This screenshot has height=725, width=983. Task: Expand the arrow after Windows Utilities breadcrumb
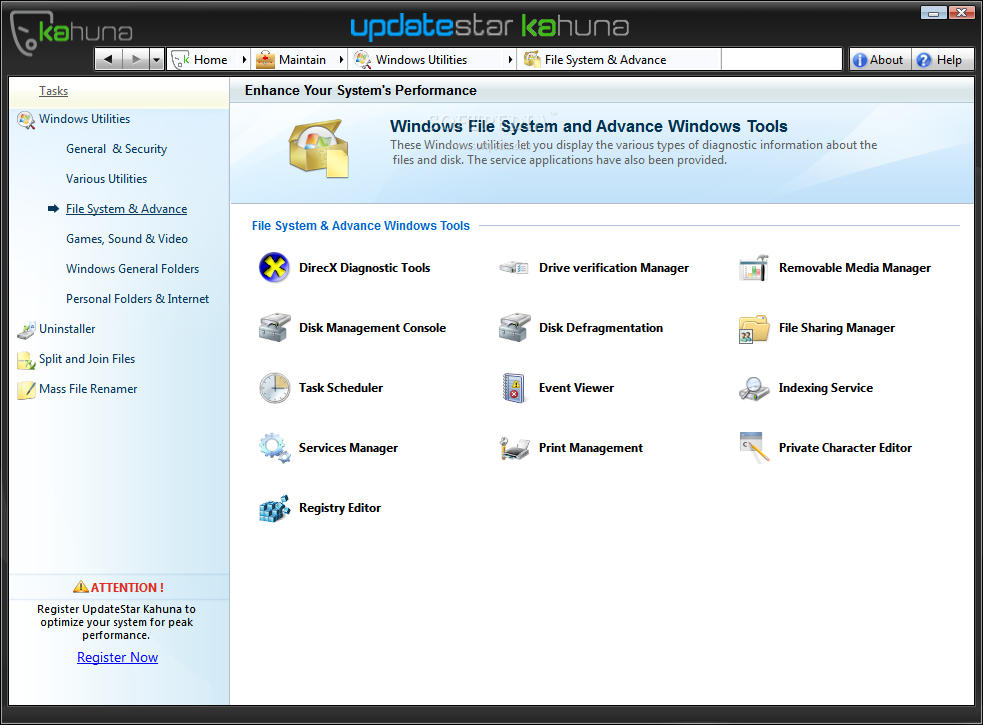point(510,60)
